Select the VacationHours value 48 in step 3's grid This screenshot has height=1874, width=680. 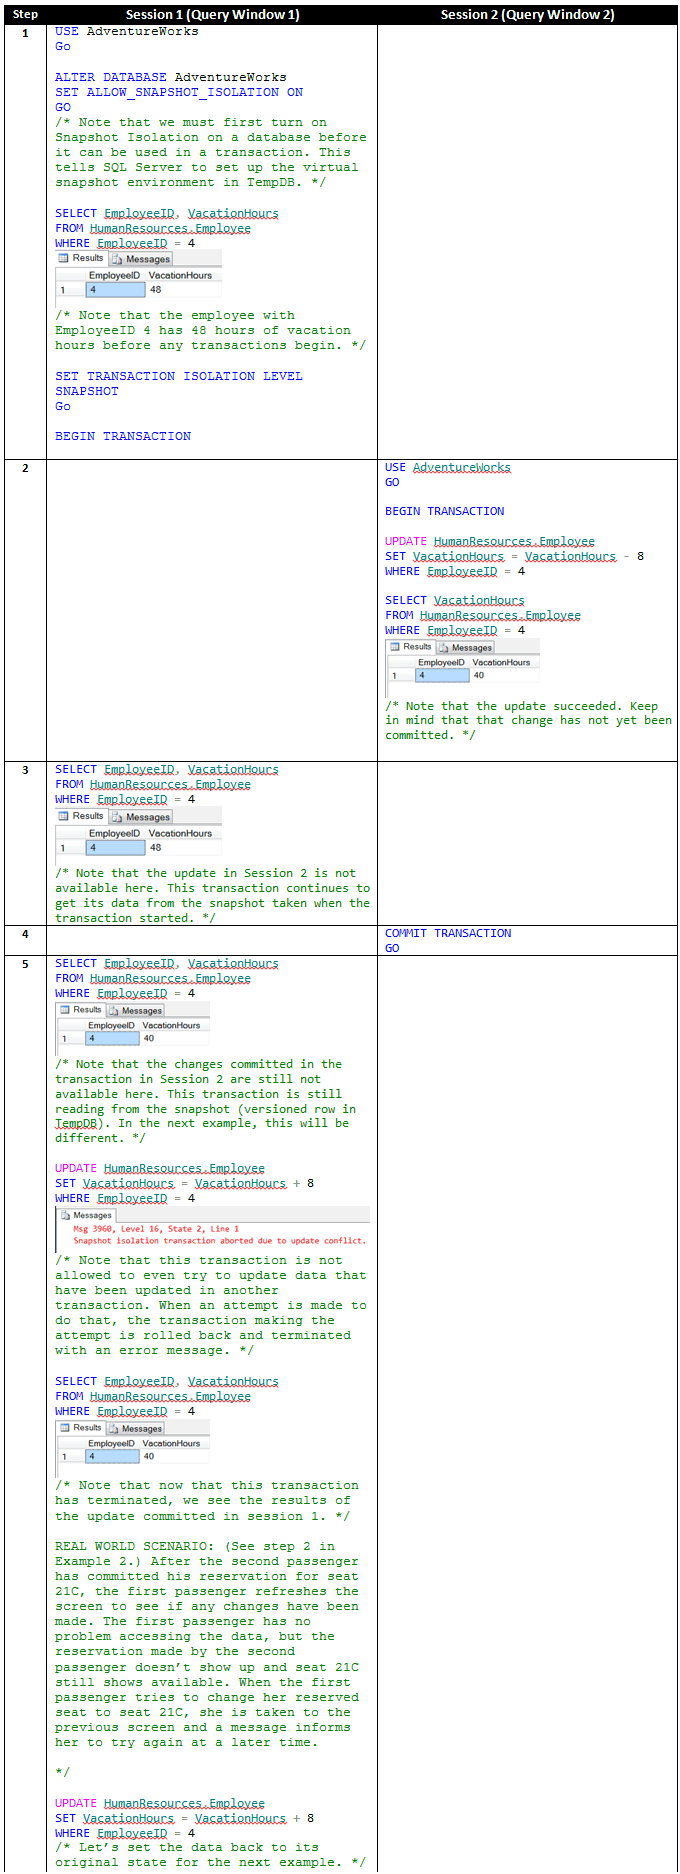pyautogui.click(x=155, y=848)
